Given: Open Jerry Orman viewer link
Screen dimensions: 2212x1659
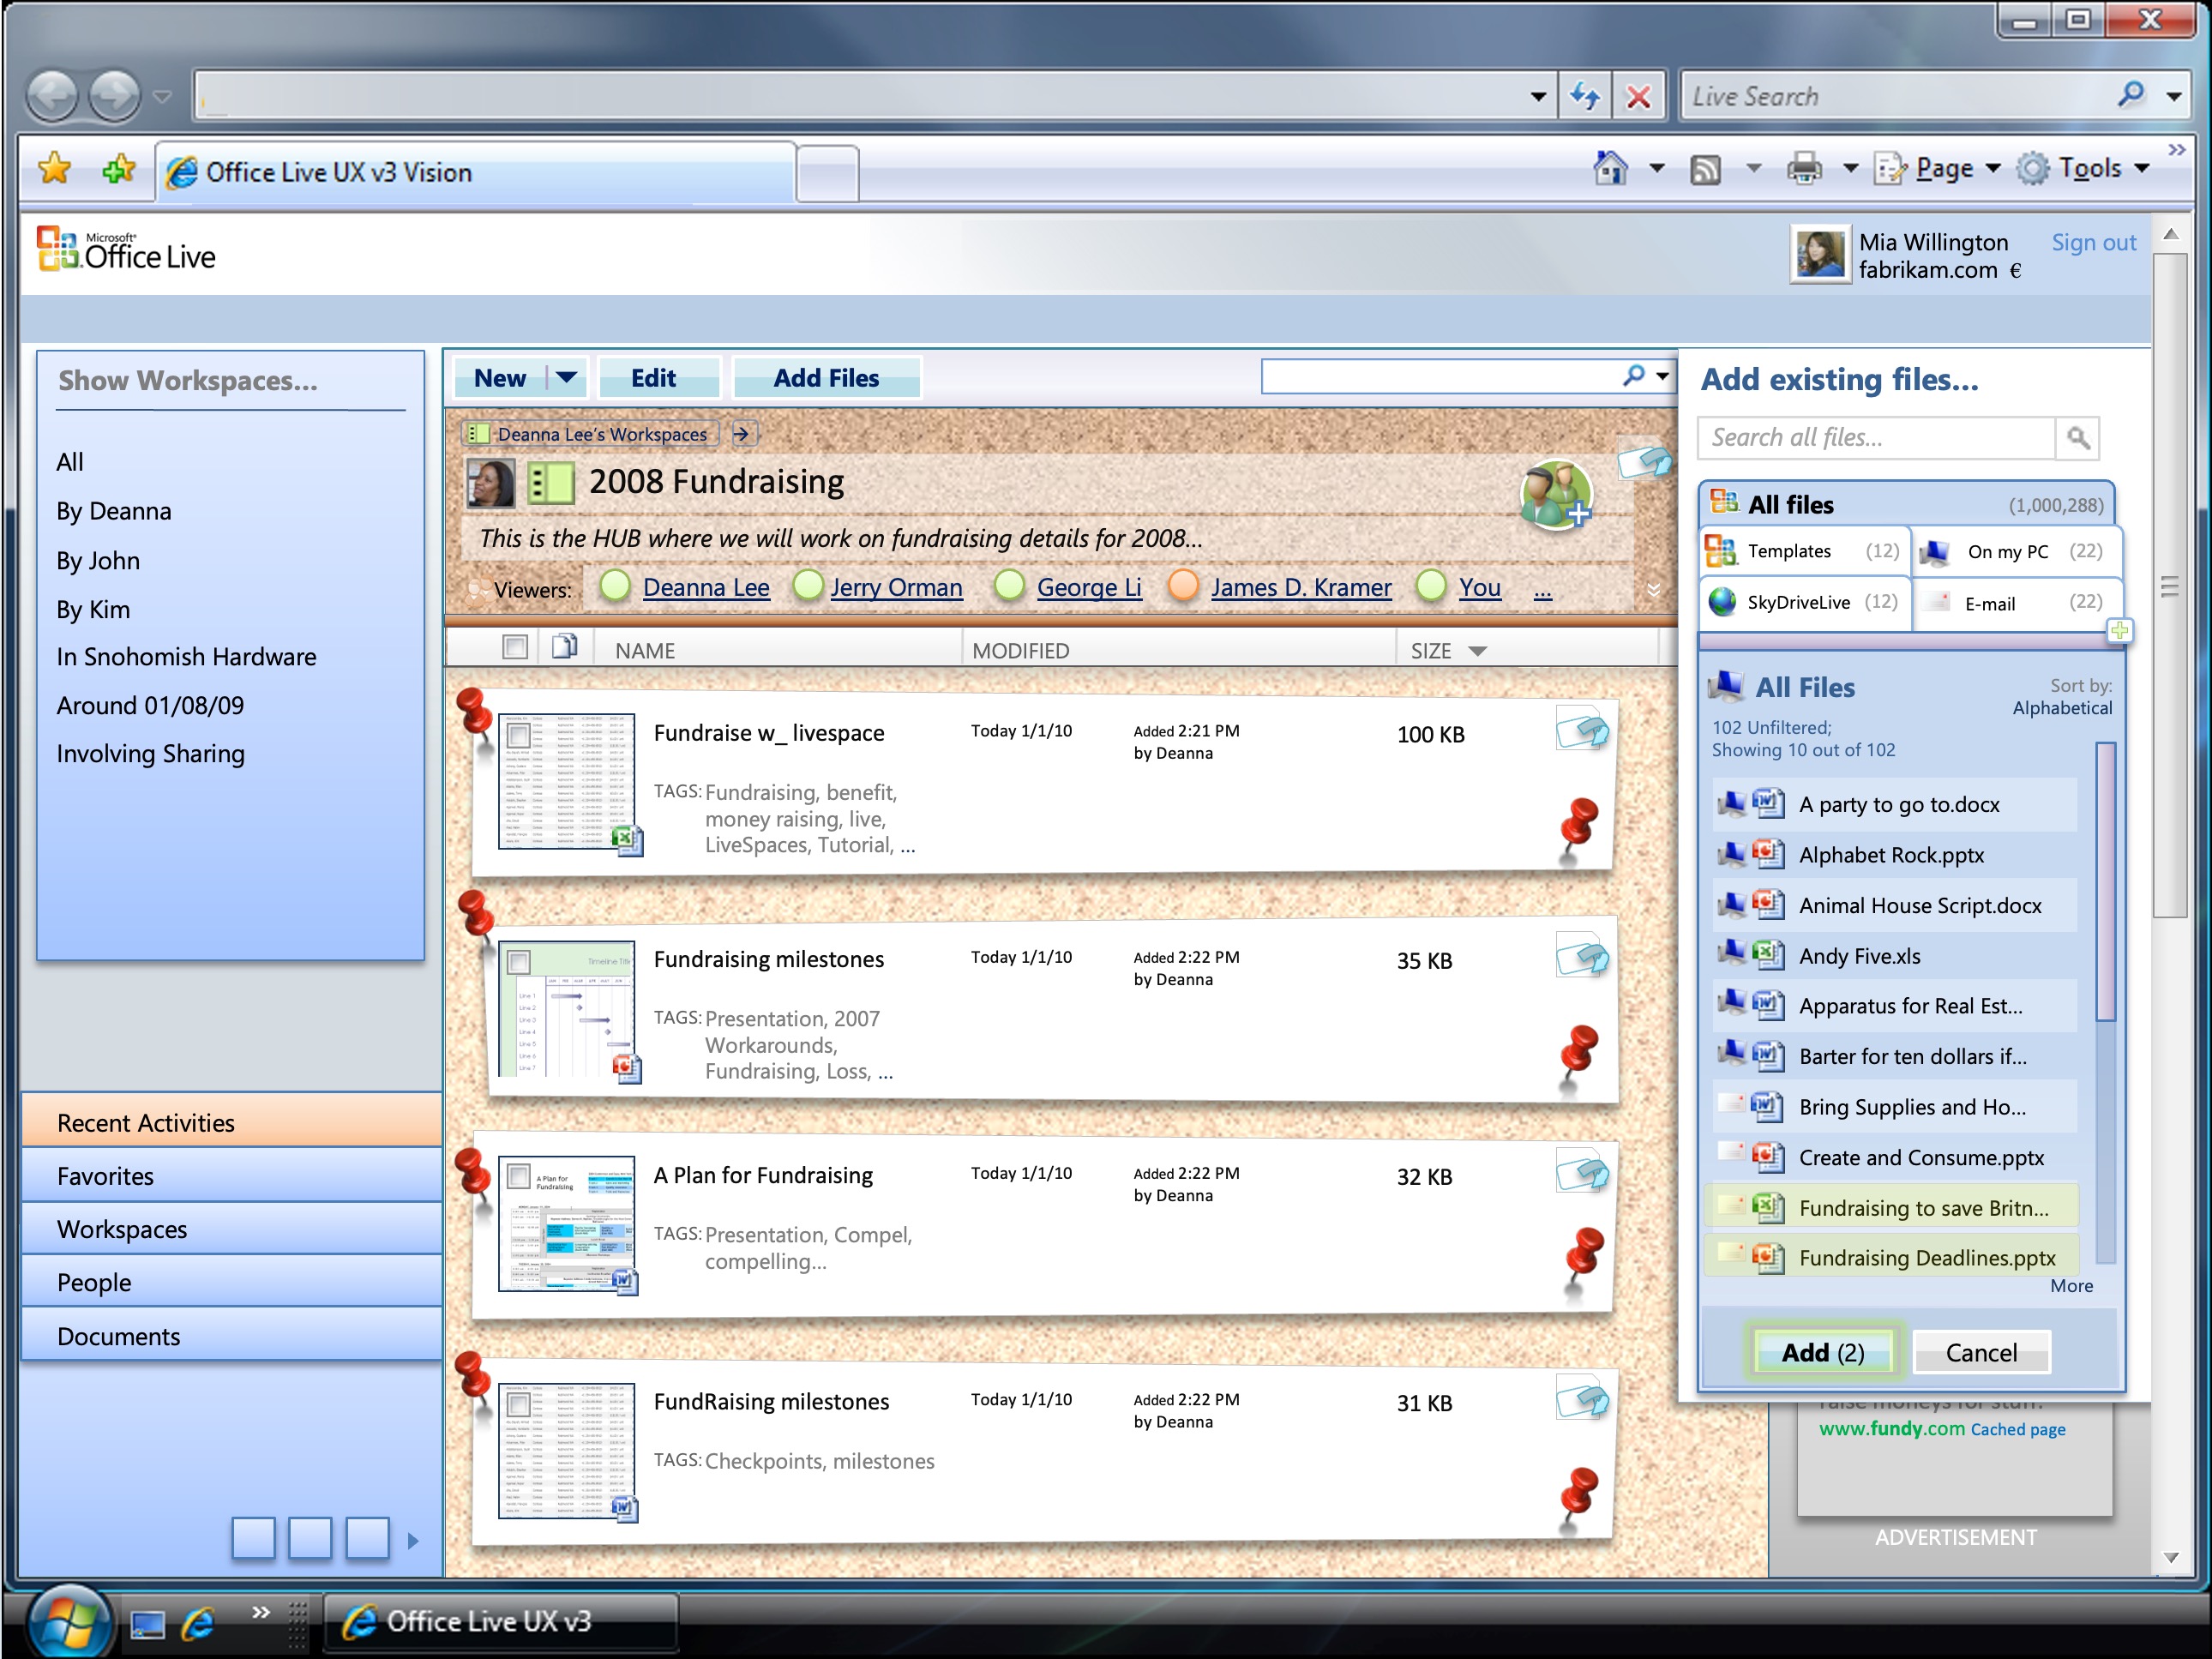Looking at the screenshot, I should click(x=896, y=588).
